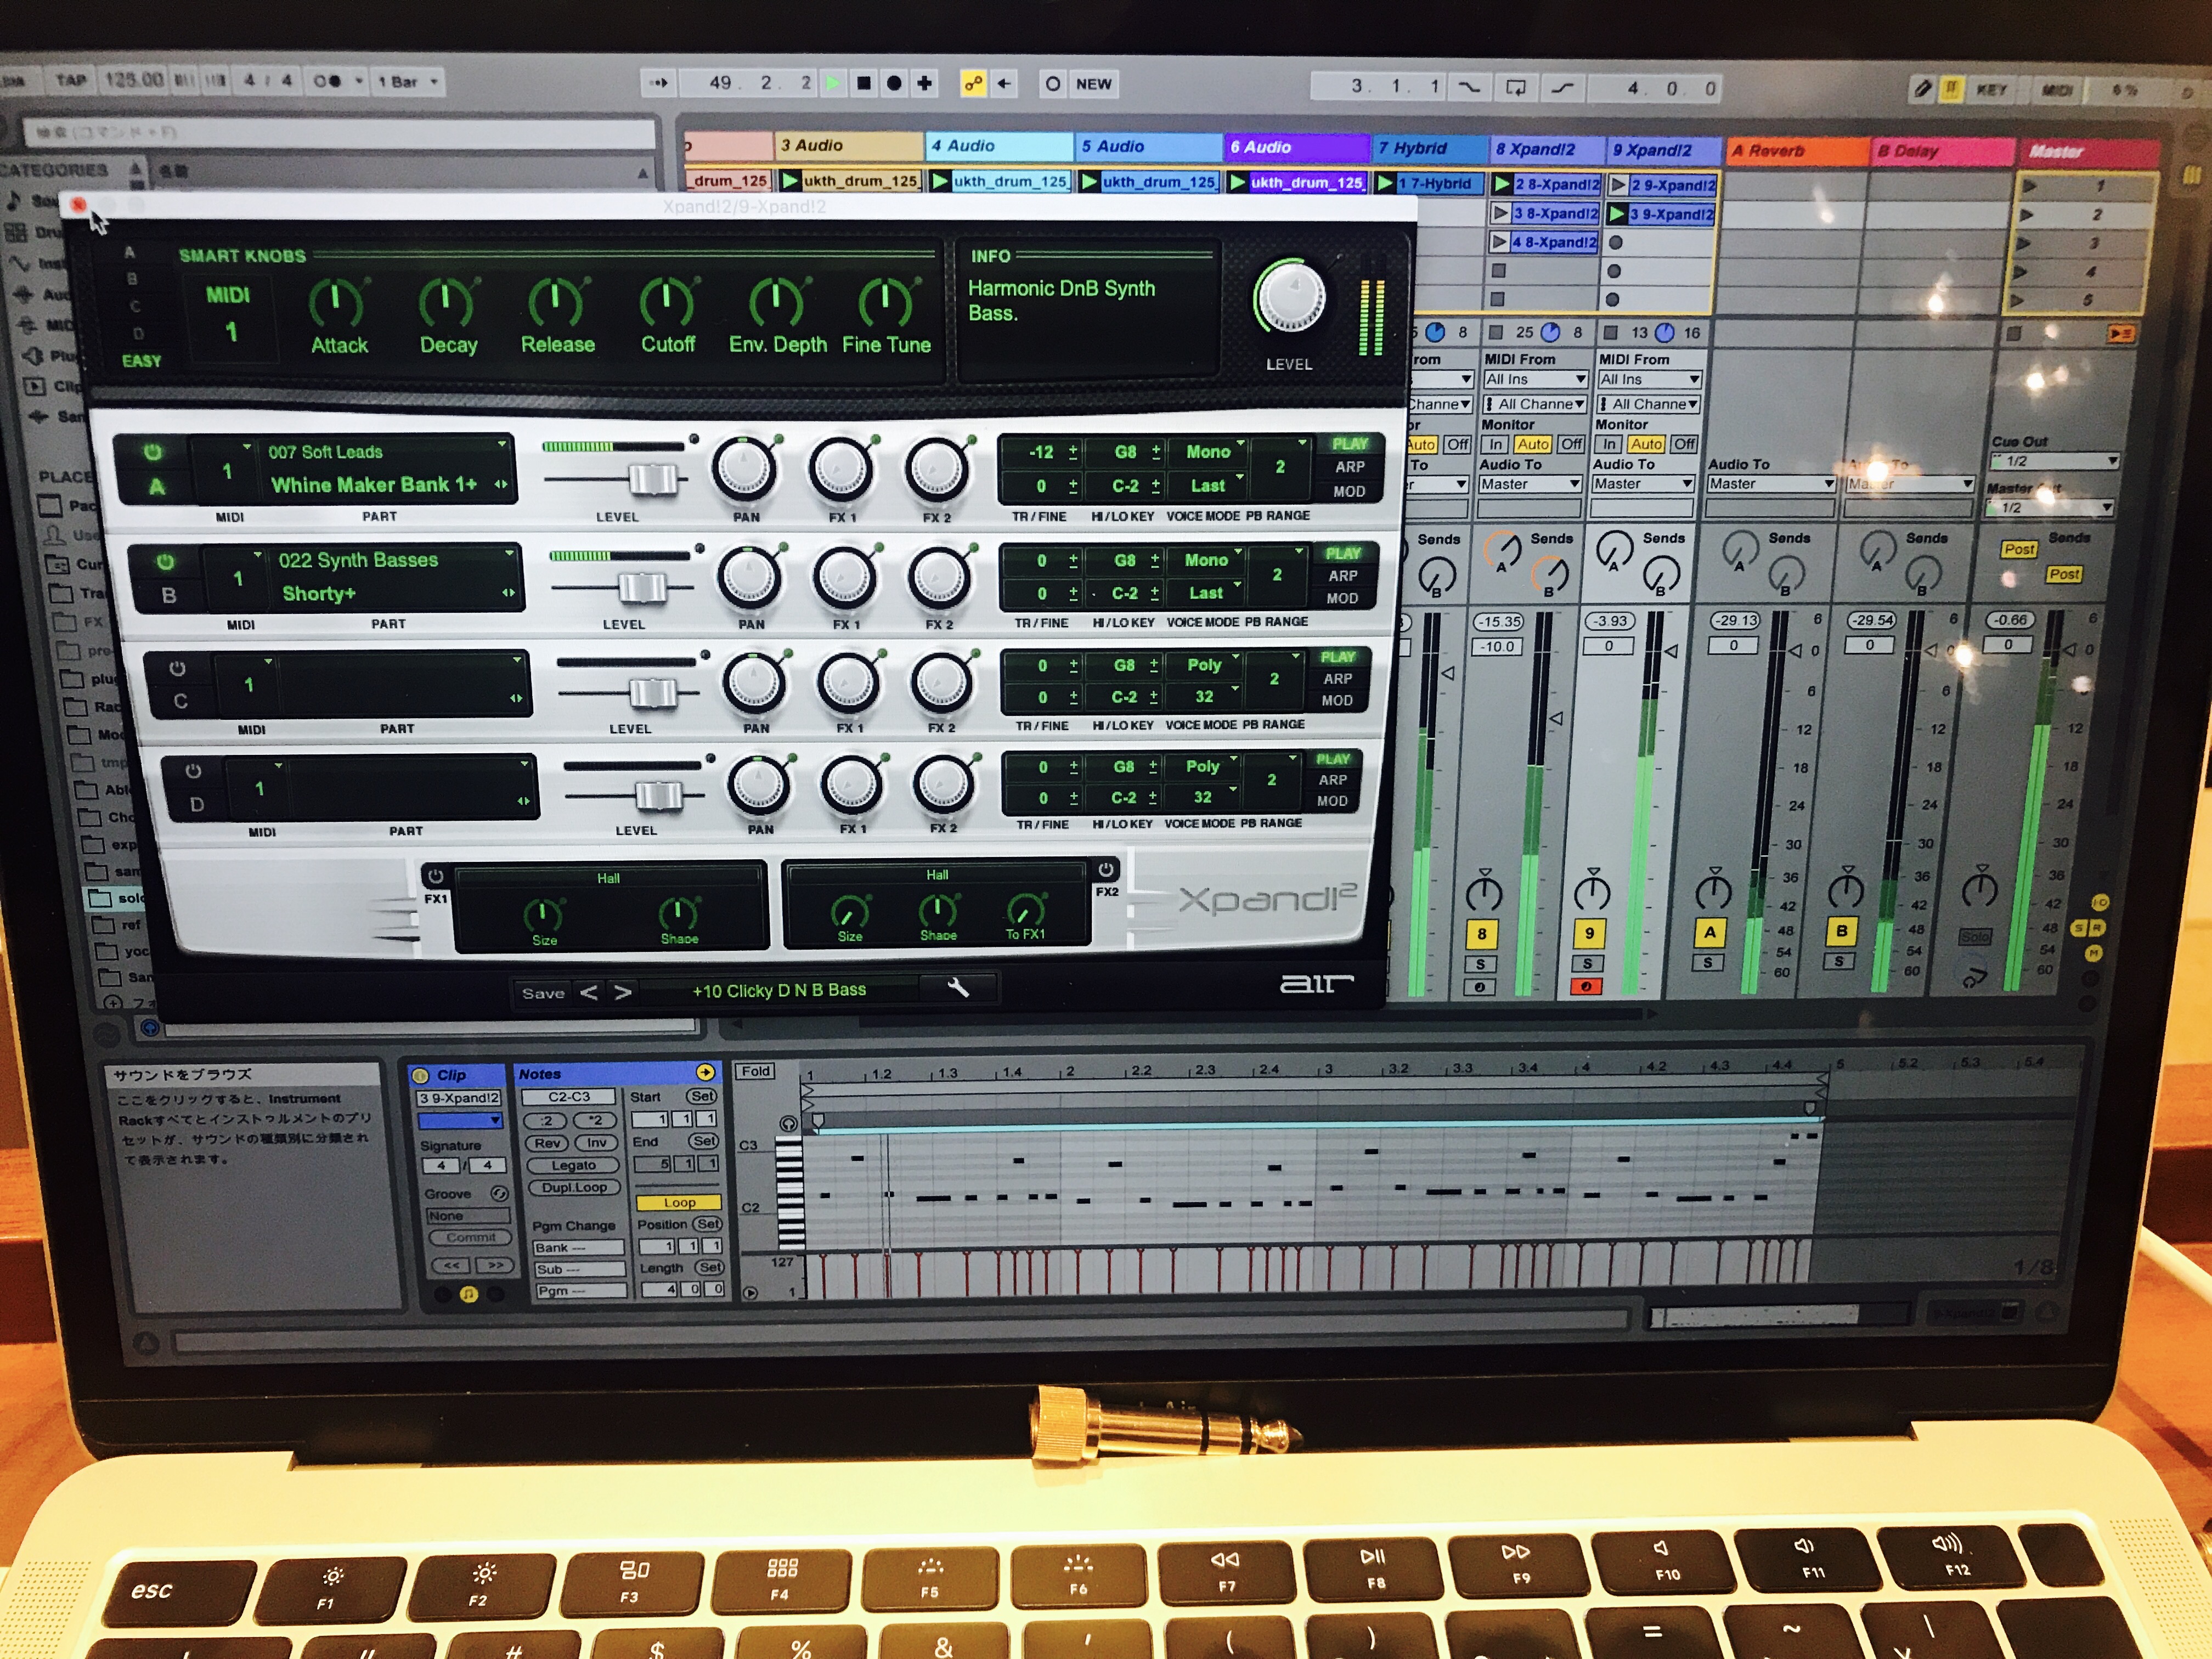The width and height of the screenshot is (2212, 1659).
Task: Toggle power for Xpand part B
Action: pos(166,561)
